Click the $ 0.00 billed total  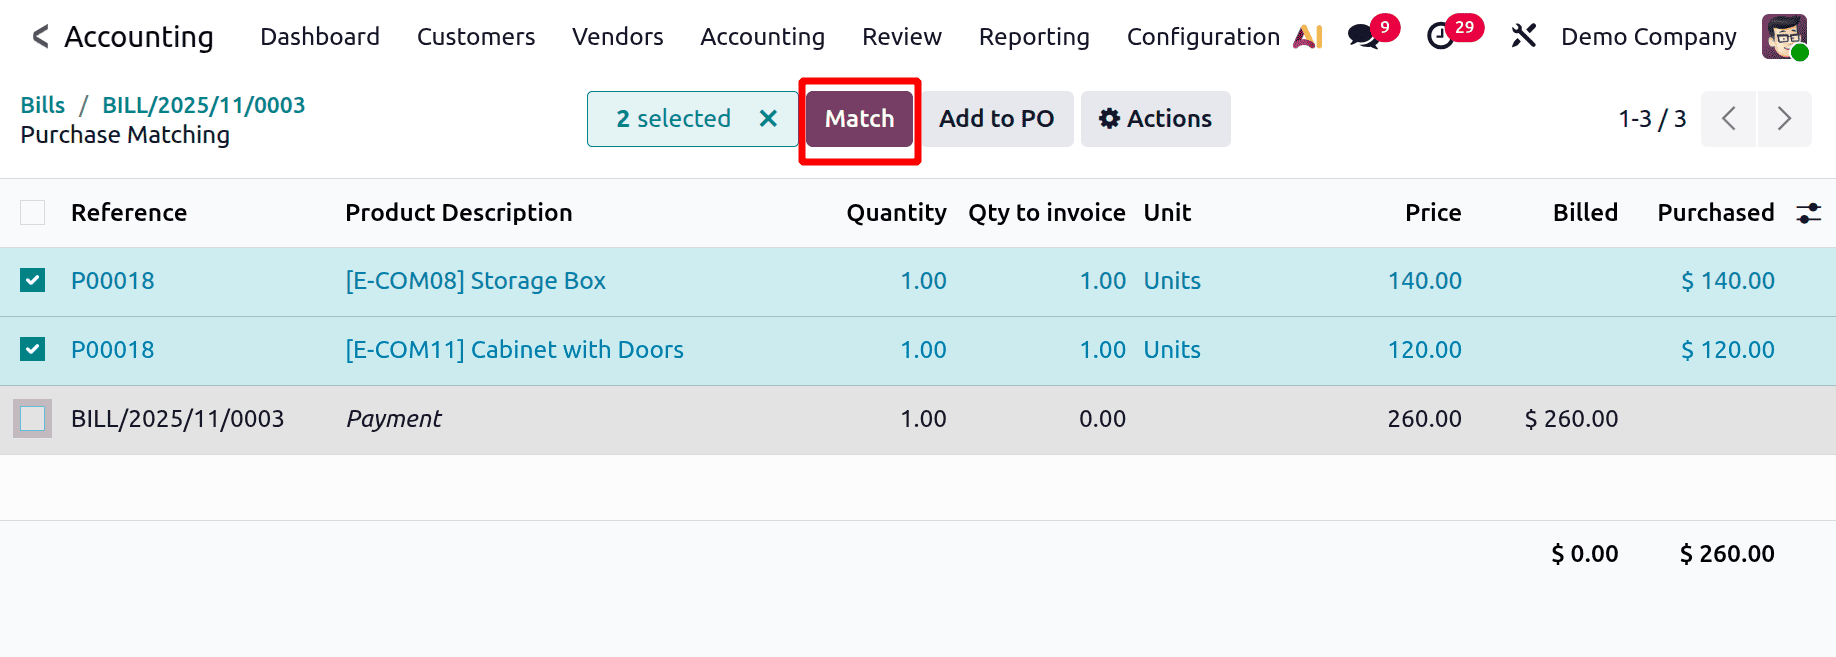(x=1585, y=554)
